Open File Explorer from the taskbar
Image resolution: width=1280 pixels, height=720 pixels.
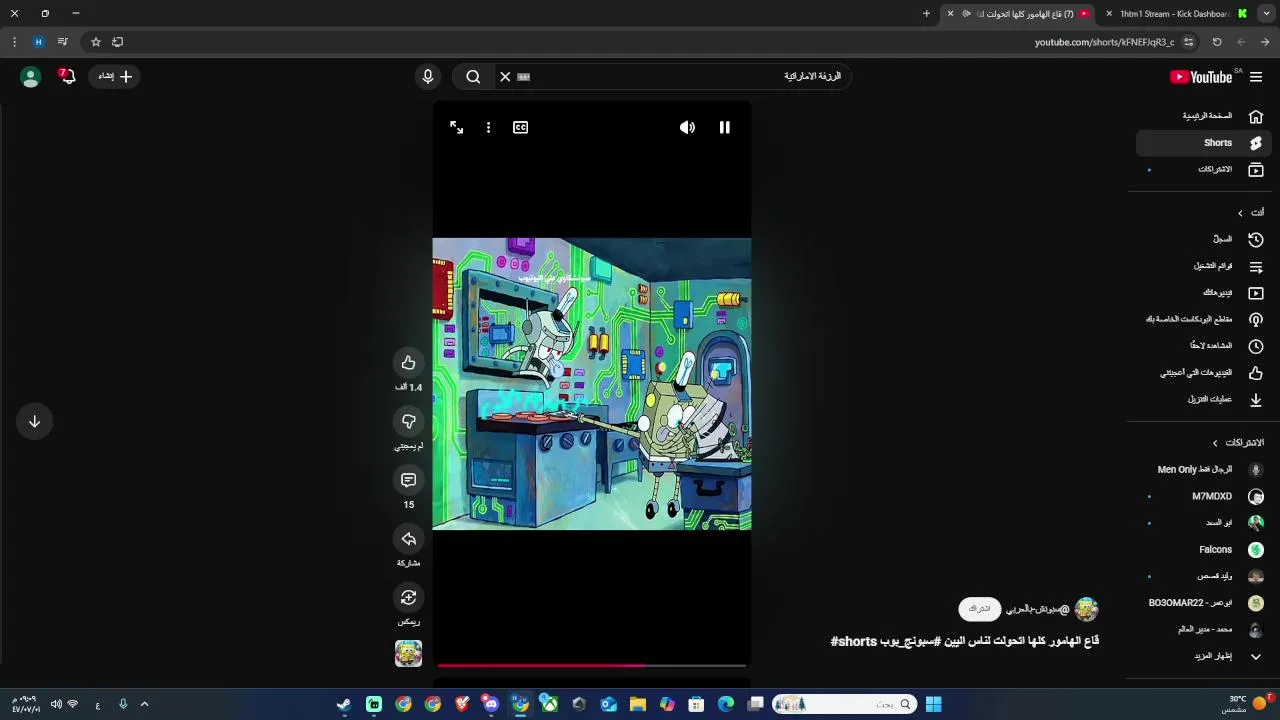pyautogui.click(x=638, y=704)
